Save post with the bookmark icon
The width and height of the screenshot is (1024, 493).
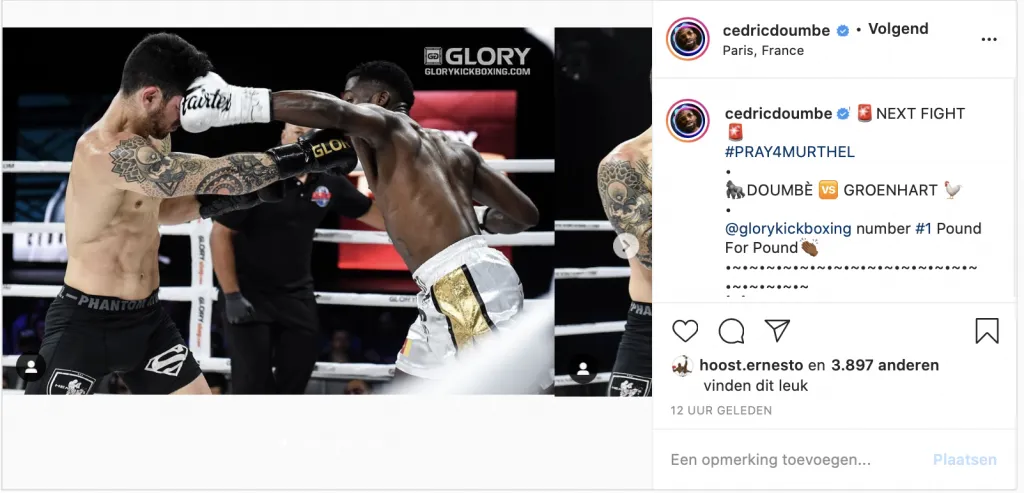click(987, 330)
